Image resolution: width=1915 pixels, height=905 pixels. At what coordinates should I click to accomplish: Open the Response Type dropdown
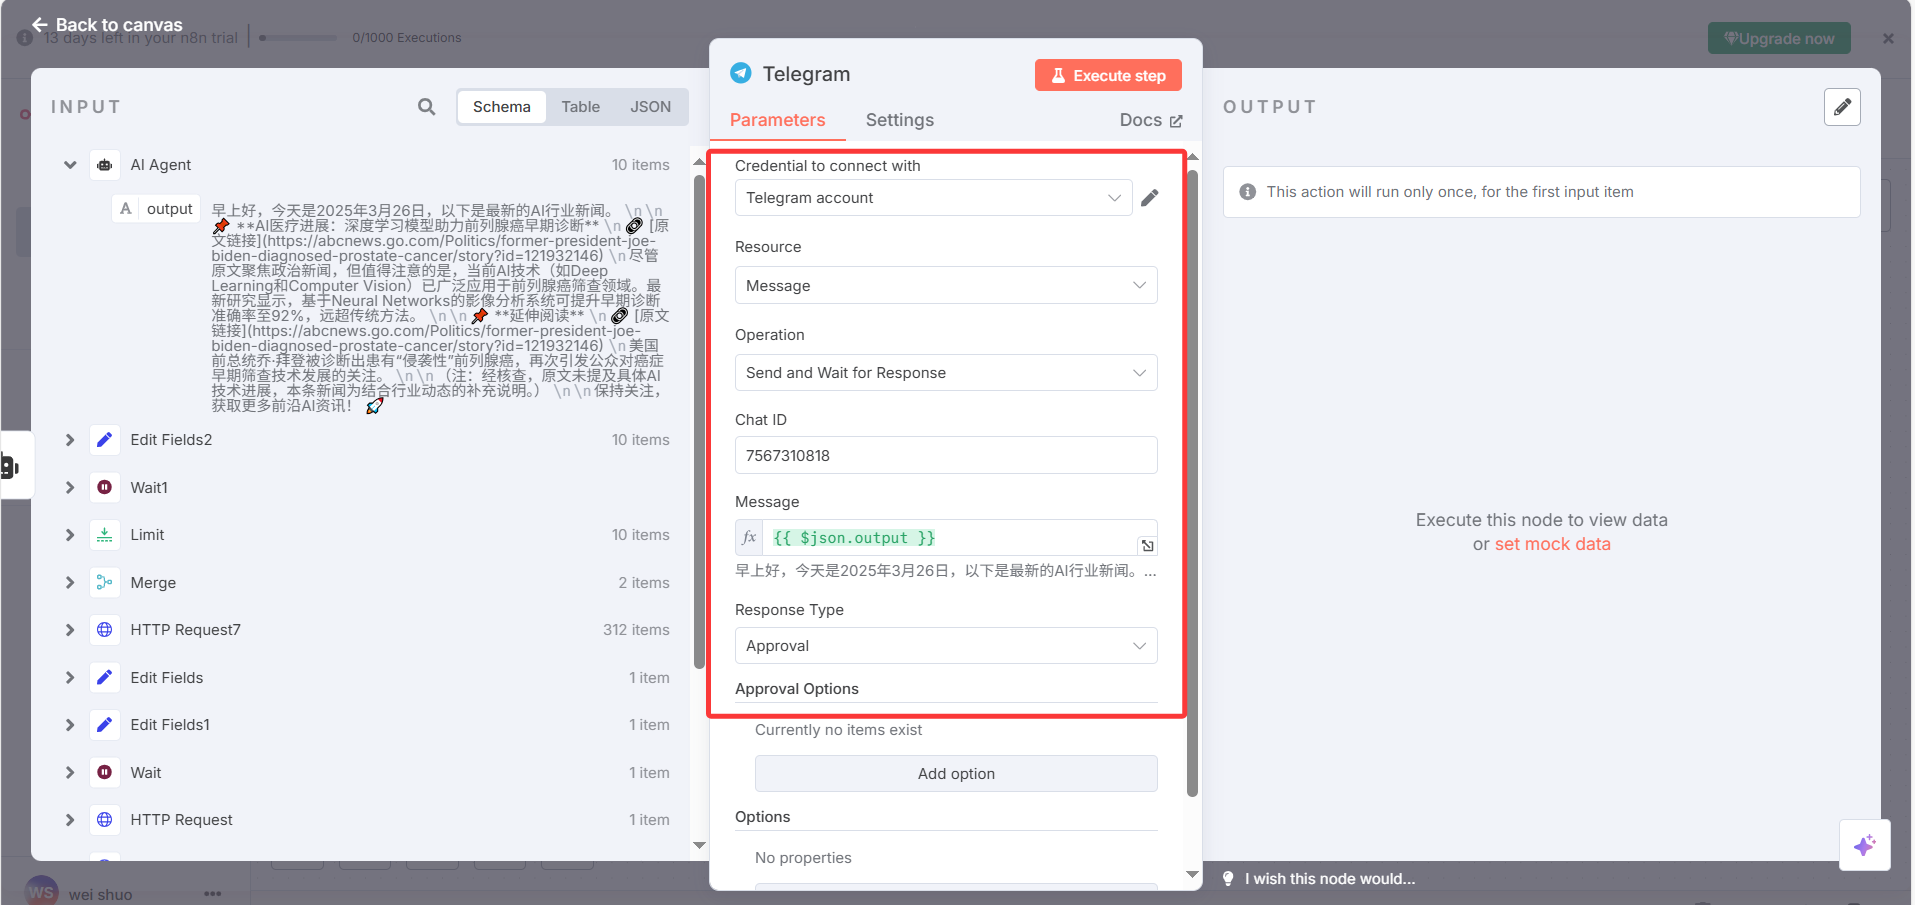click(946, 646)
